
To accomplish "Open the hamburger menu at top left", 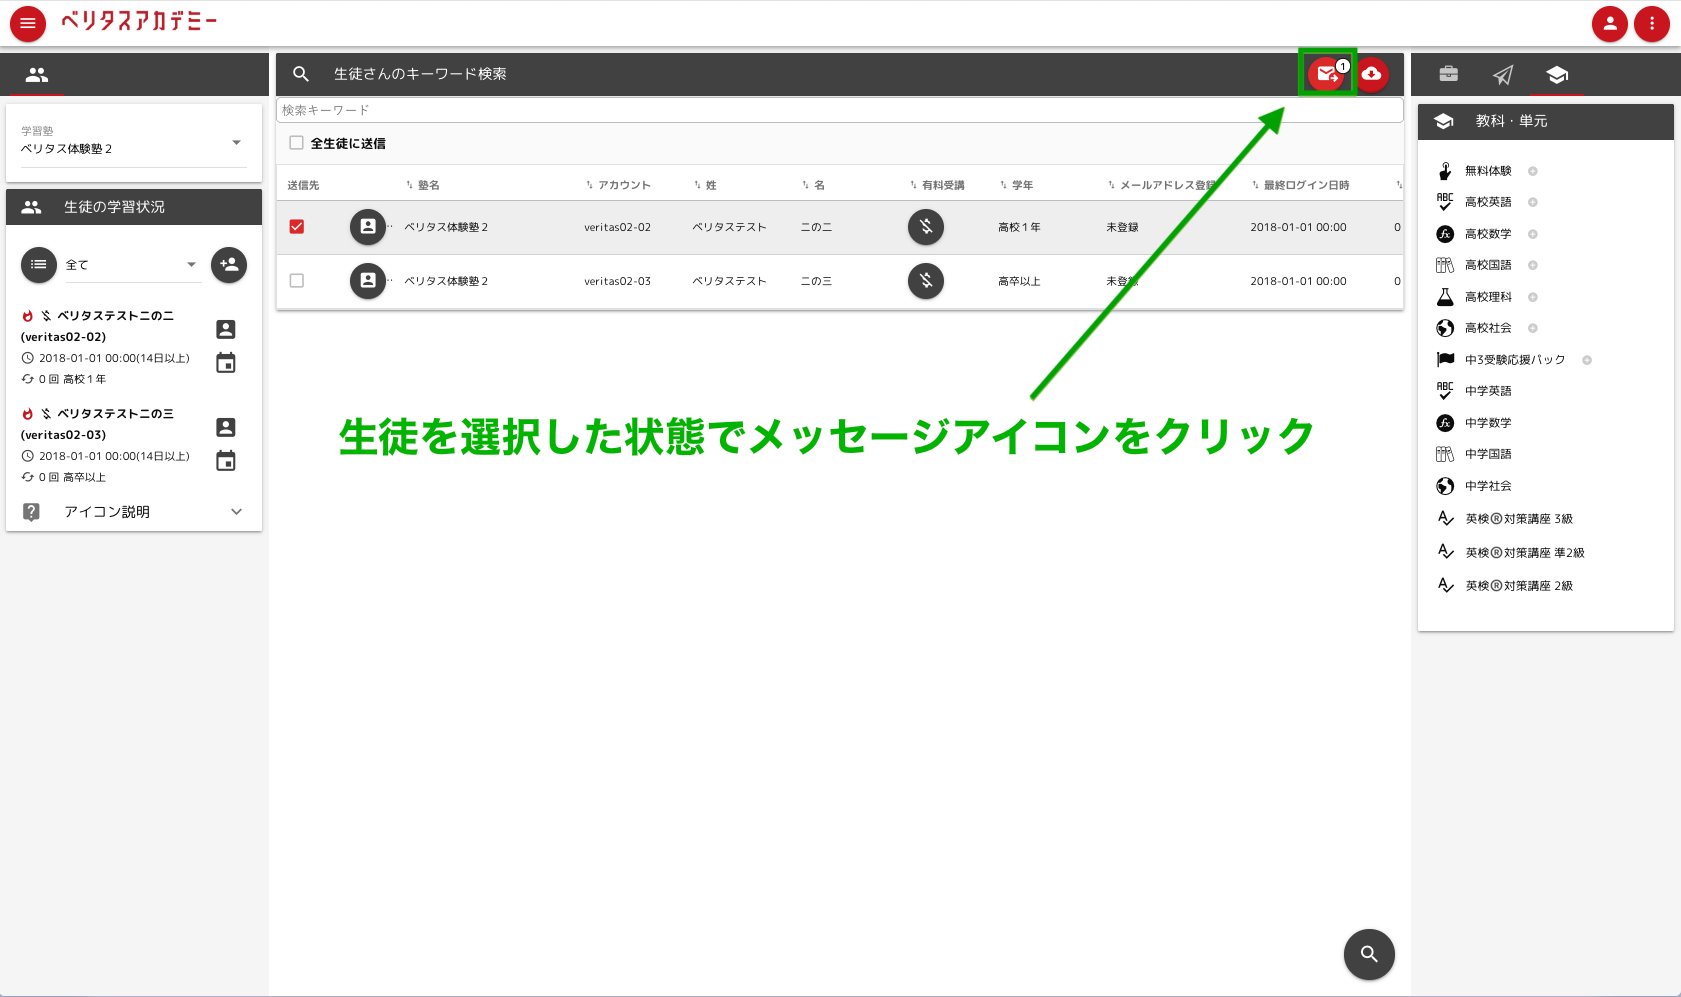I will click(27, 23).
